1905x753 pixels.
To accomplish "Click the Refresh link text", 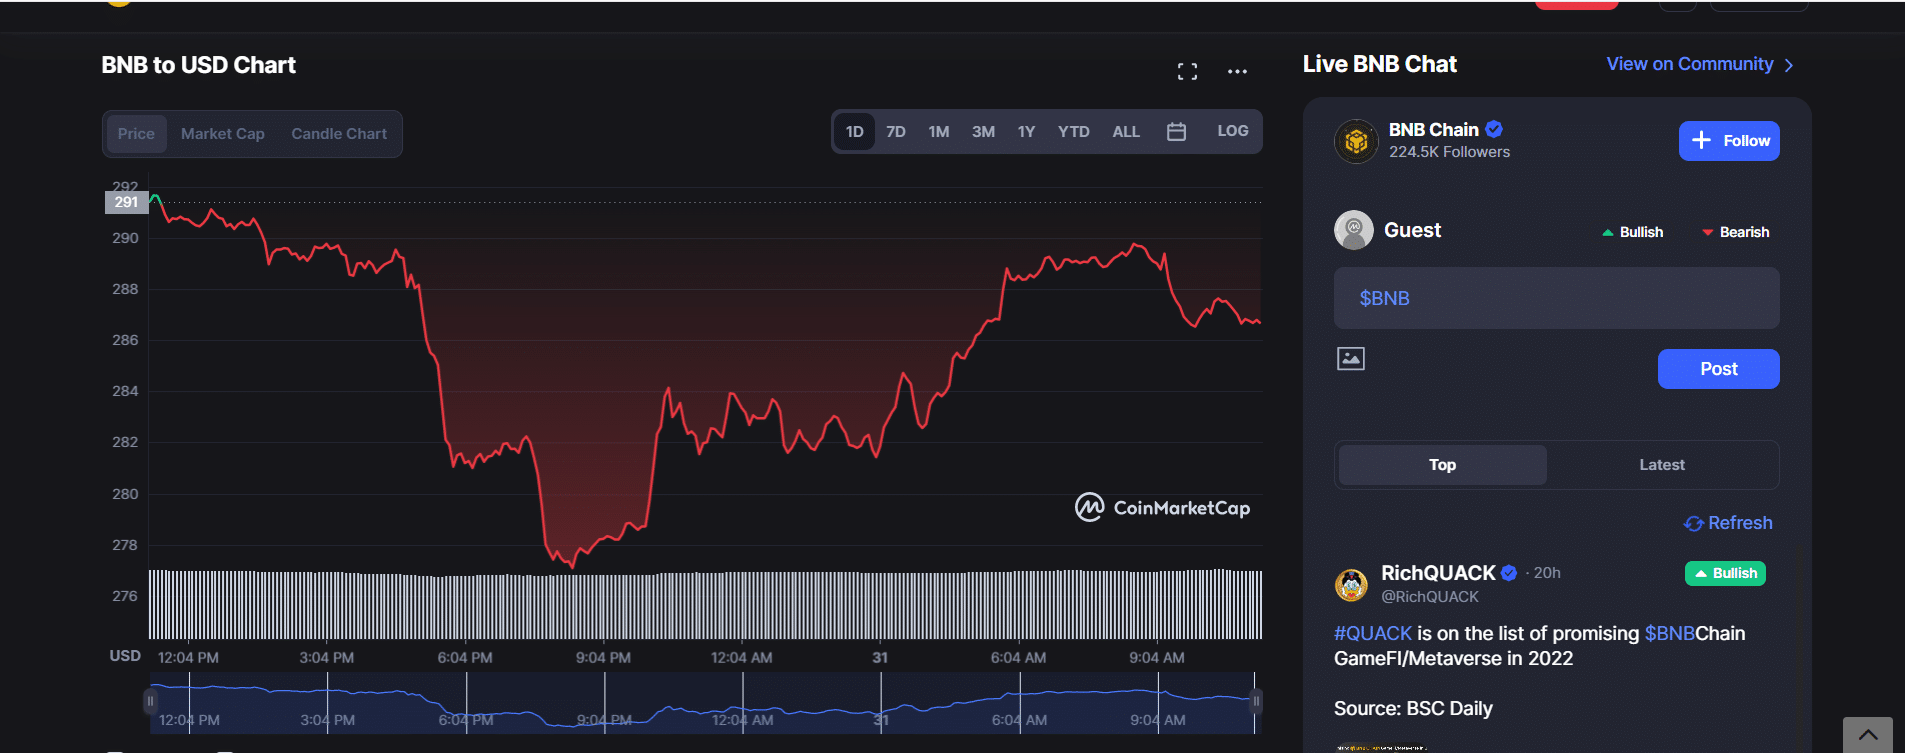I will pos(1740,523).
